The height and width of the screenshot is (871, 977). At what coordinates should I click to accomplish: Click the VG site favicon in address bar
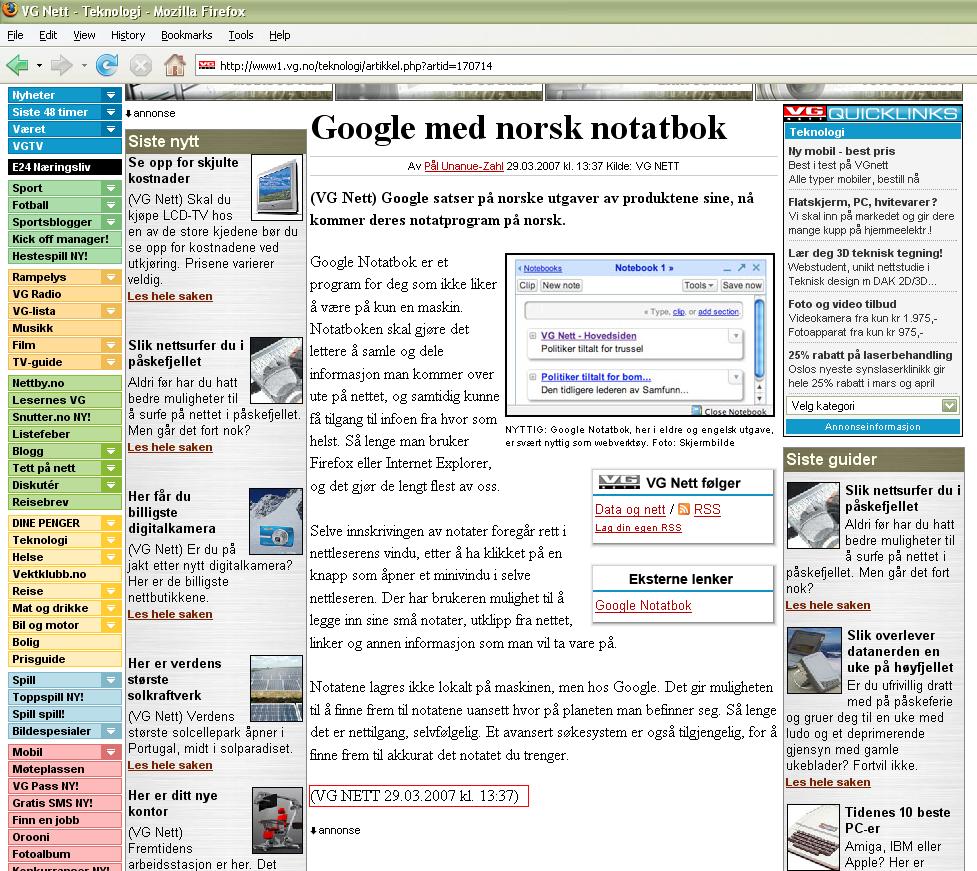point(207,65)
